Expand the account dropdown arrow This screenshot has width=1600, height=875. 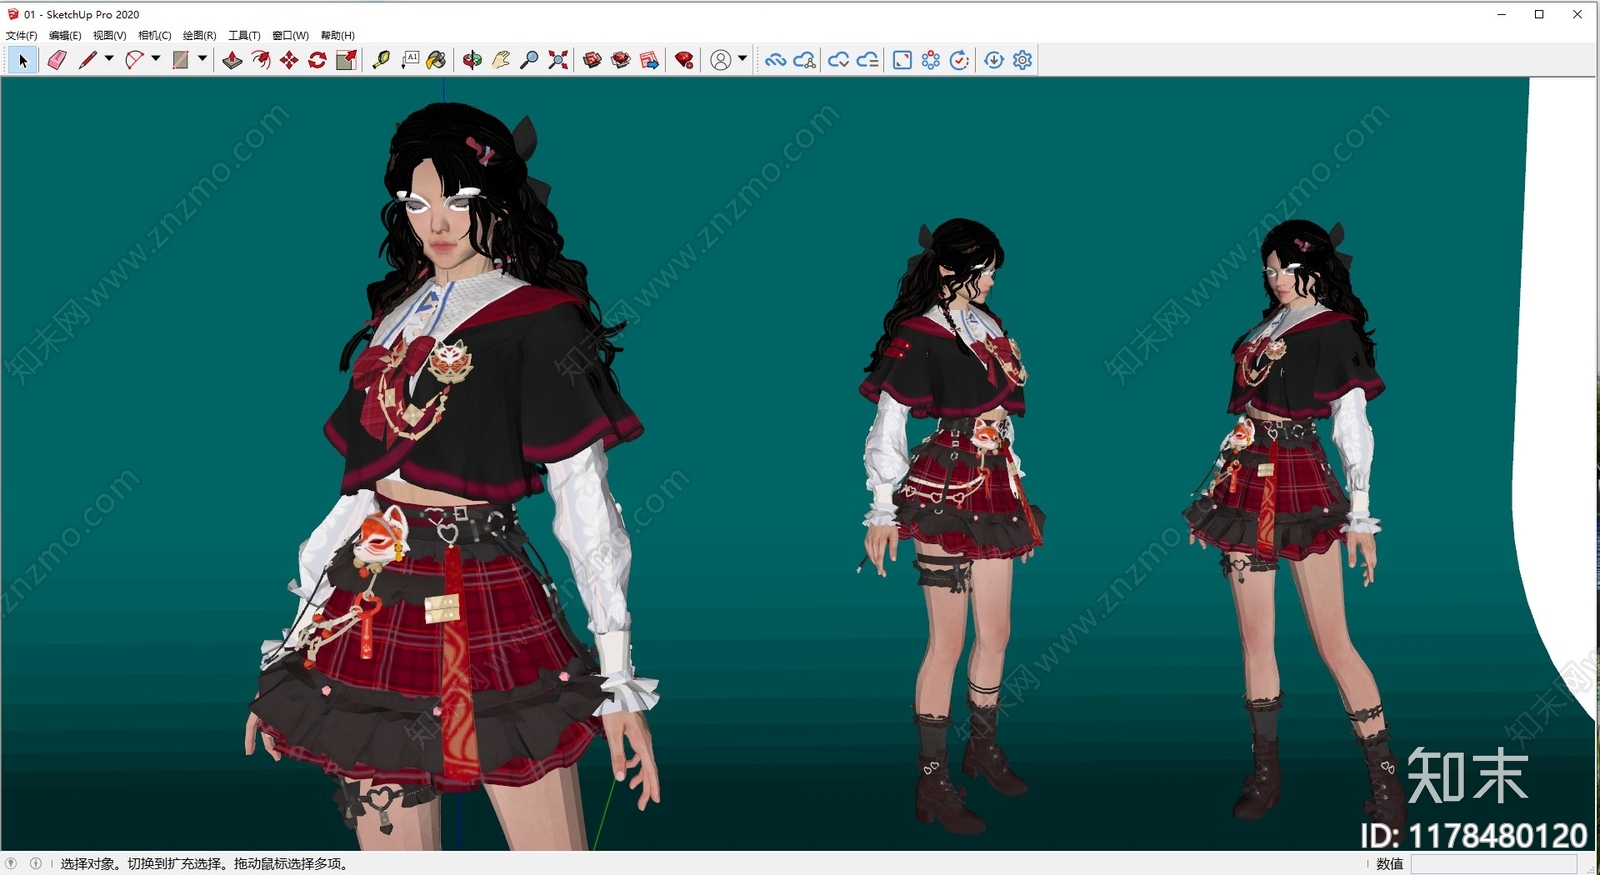tap(742, 59)
